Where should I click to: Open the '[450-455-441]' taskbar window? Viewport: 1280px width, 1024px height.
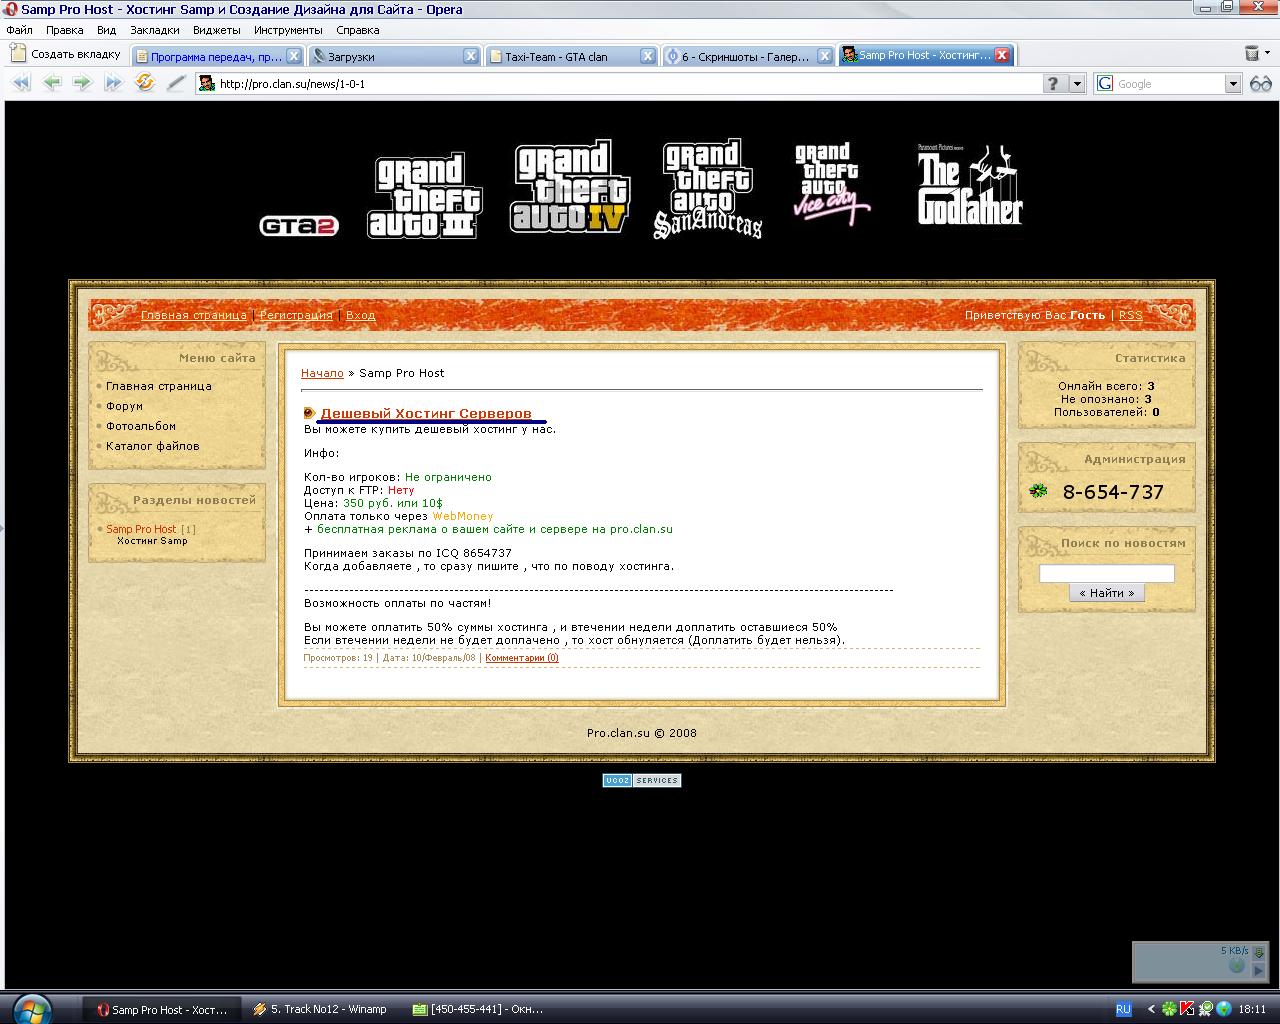(x=480, y=1009)
